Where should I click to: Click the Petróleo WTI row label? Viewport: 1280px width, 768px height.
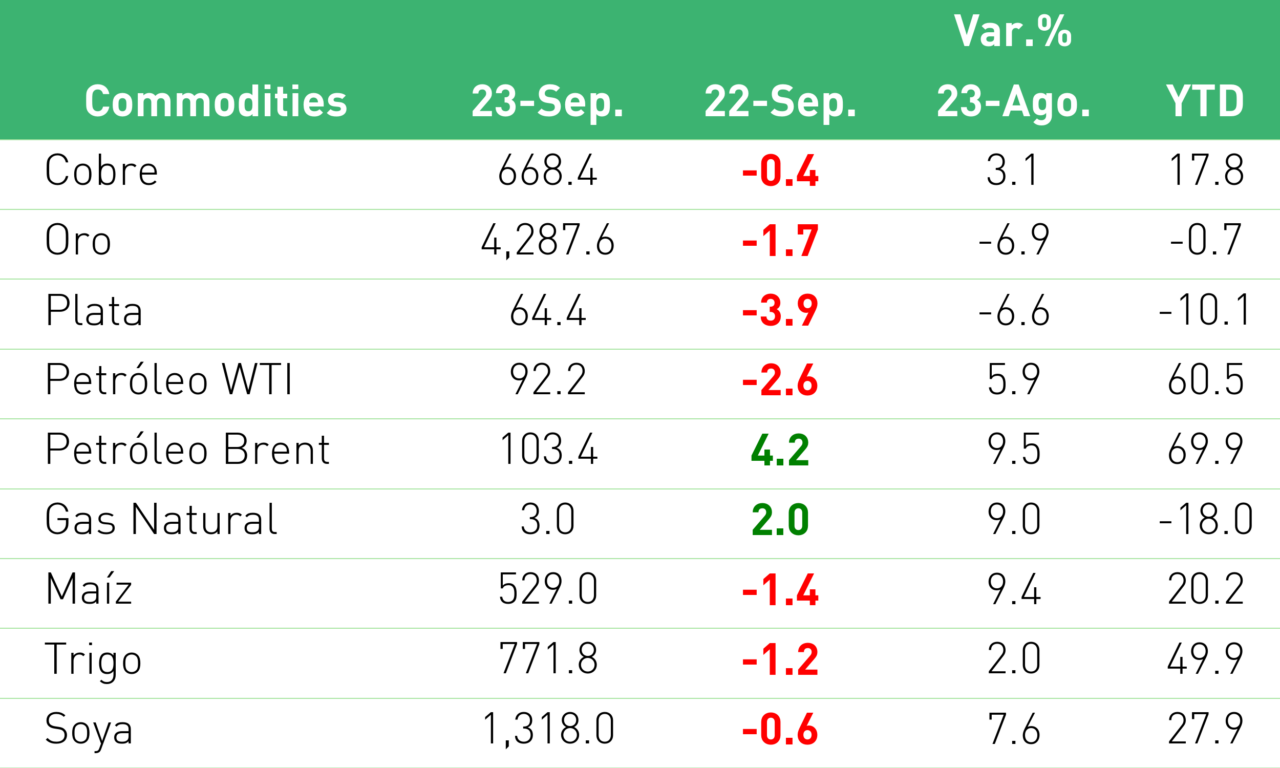[169, 381]
